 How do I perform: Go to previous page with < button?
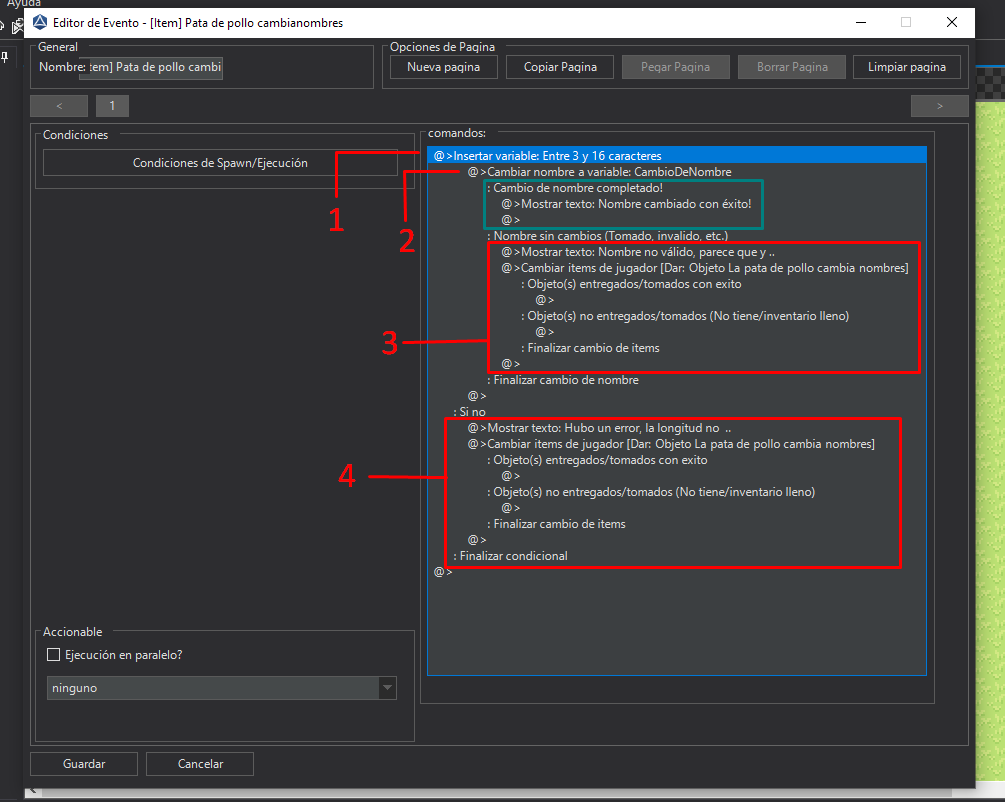(59, 106)
